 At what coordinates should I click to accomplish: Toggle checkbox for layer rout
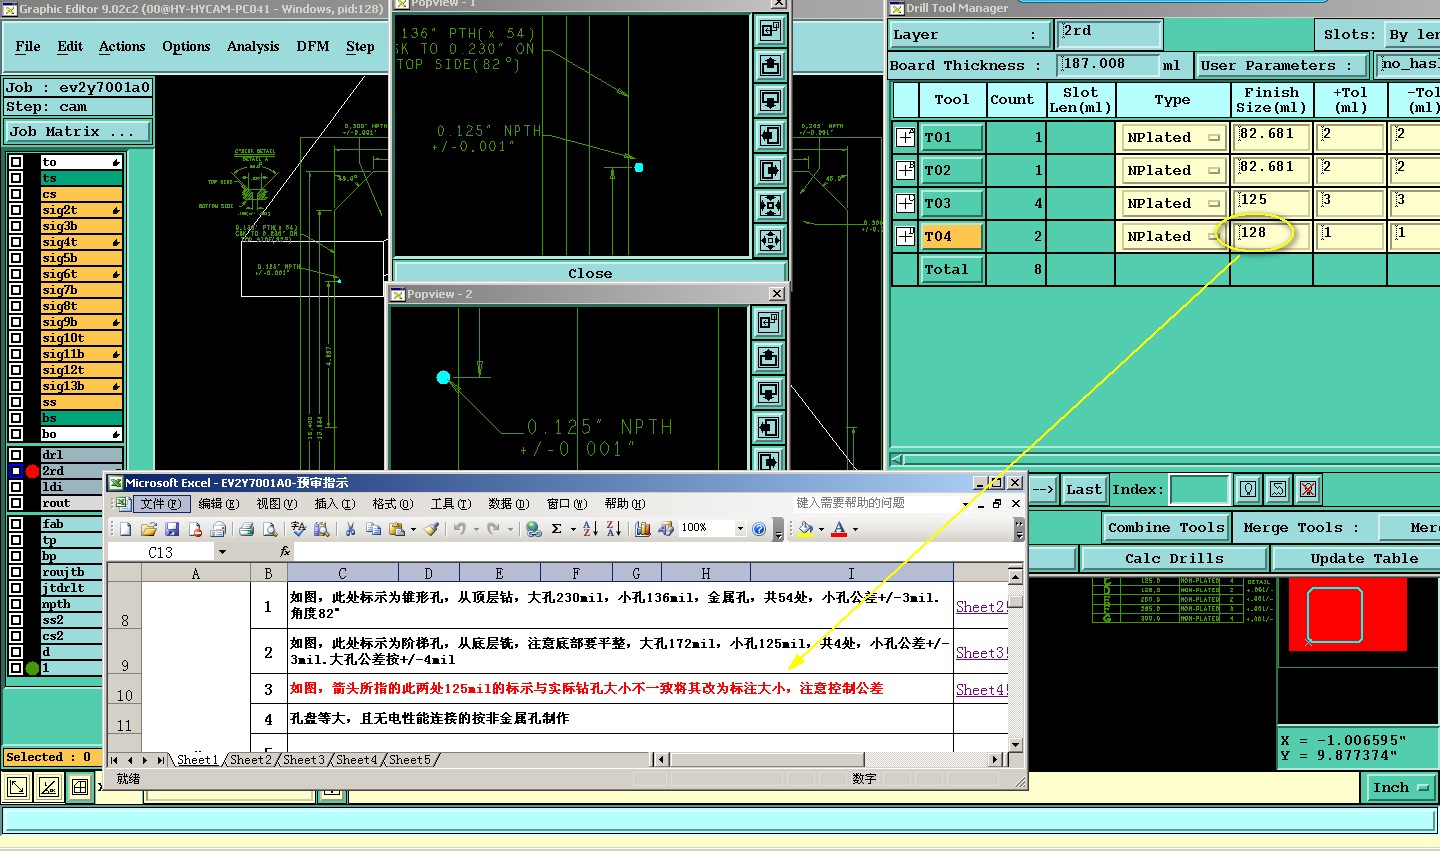point(16,503)
